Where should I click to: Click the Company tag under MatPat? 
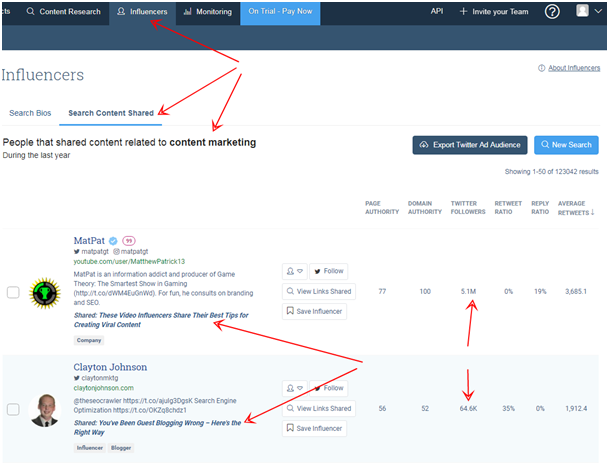pos(89,340)
